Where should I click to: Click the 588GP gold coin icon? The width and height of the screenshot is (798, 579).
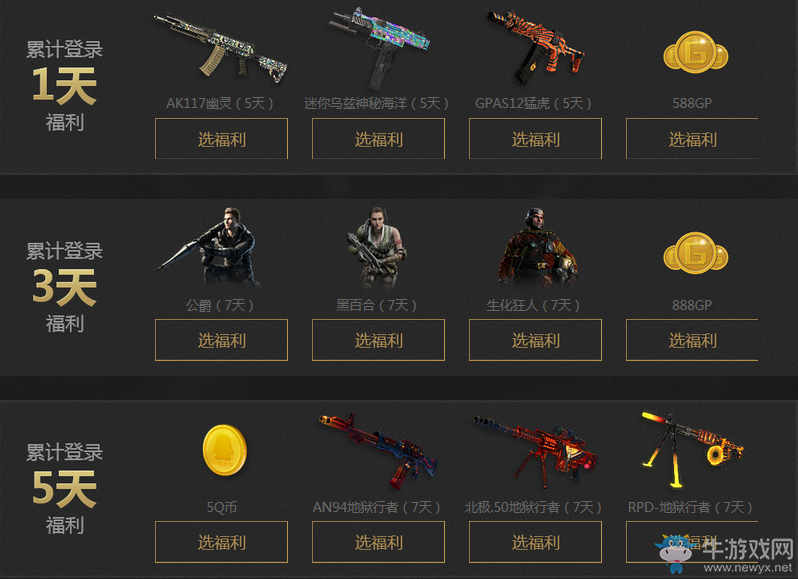pos(696,52)
